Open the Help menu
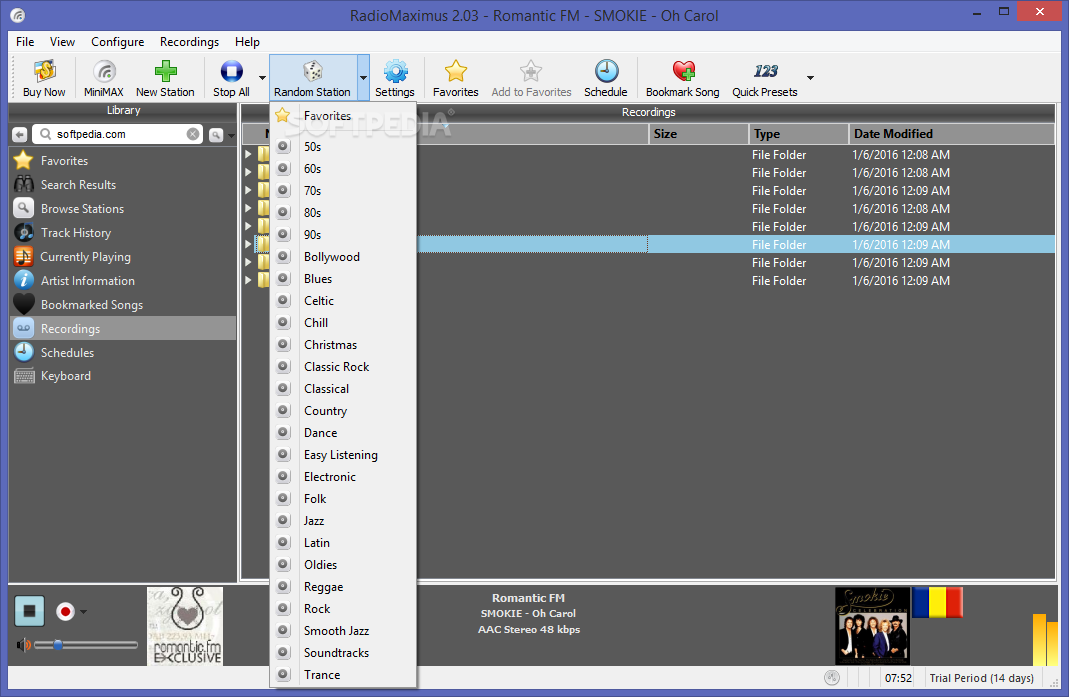 click(x=247, y=42)
